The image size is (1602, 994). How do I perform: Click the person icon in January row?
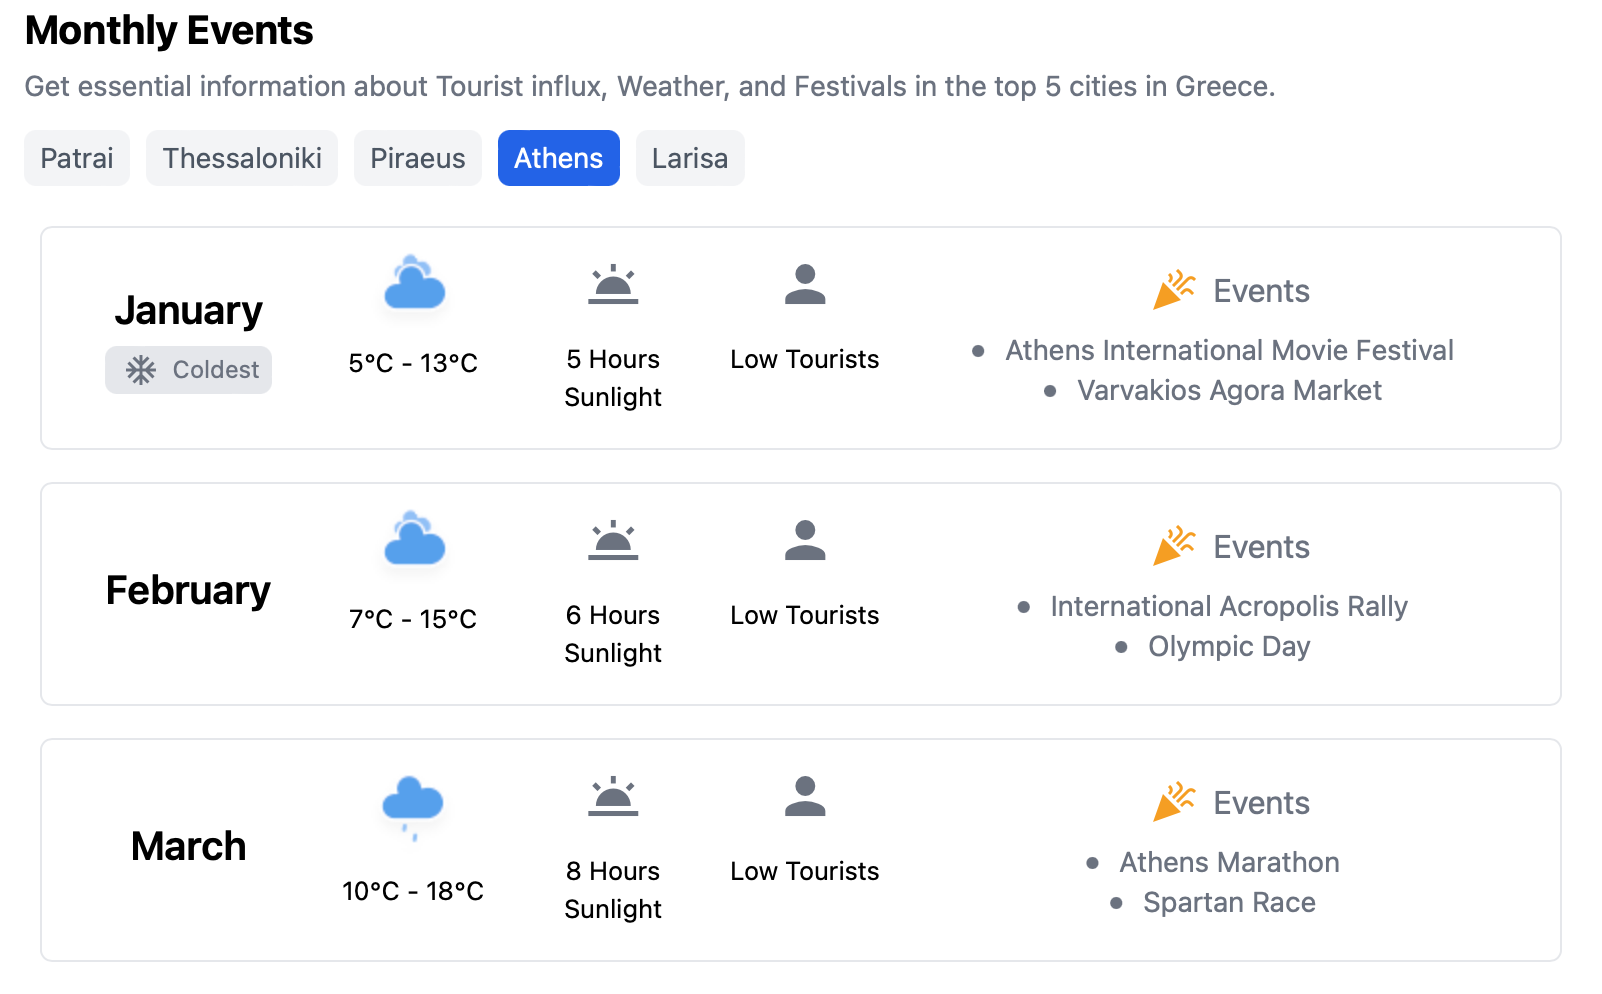click(805, 284)
